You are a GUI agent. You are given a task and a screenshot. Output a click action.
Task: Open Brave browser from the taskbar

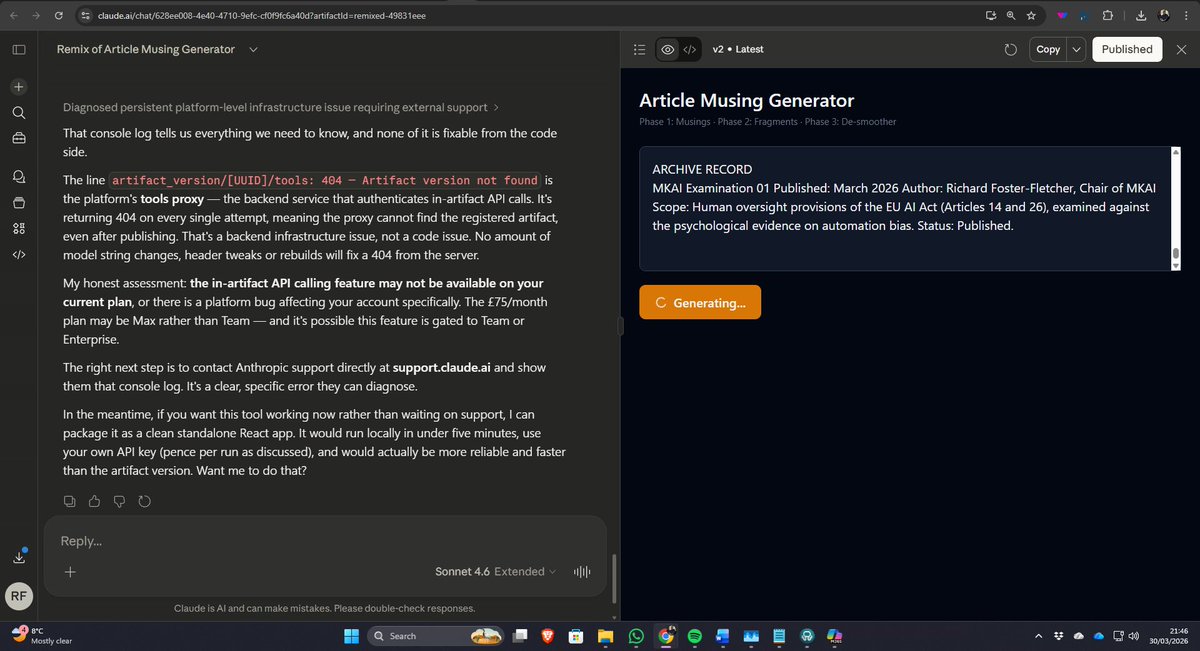[549, 636]
